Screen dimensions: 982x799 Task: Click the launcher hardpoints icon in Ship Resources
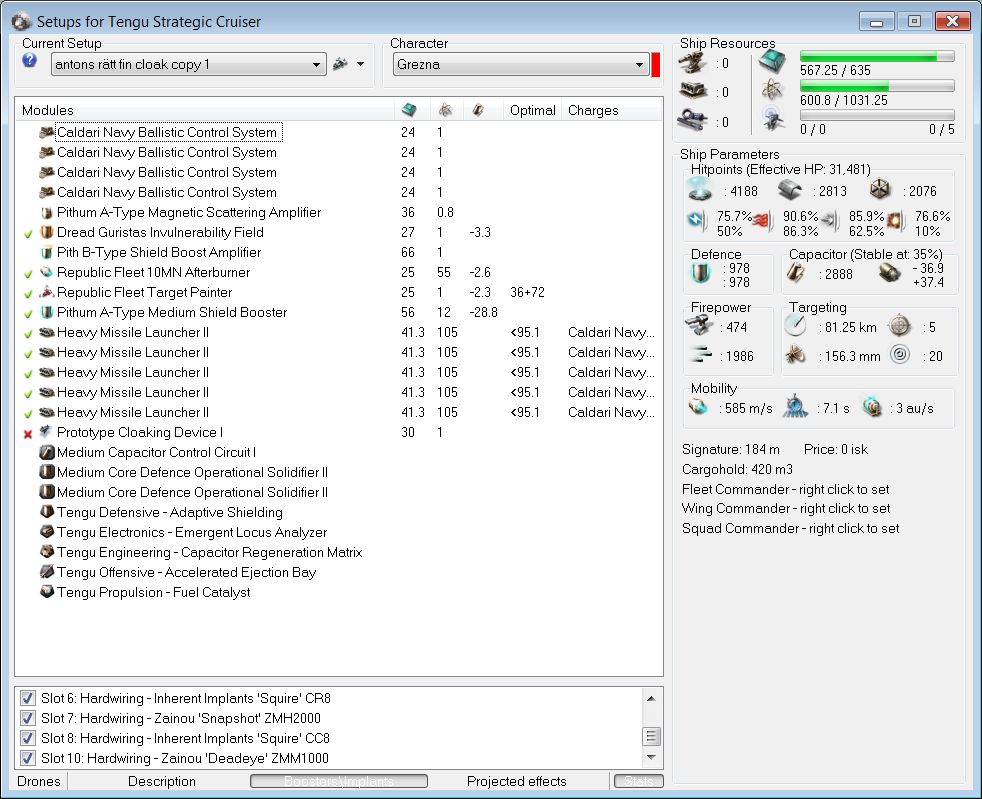coord(693,91)
